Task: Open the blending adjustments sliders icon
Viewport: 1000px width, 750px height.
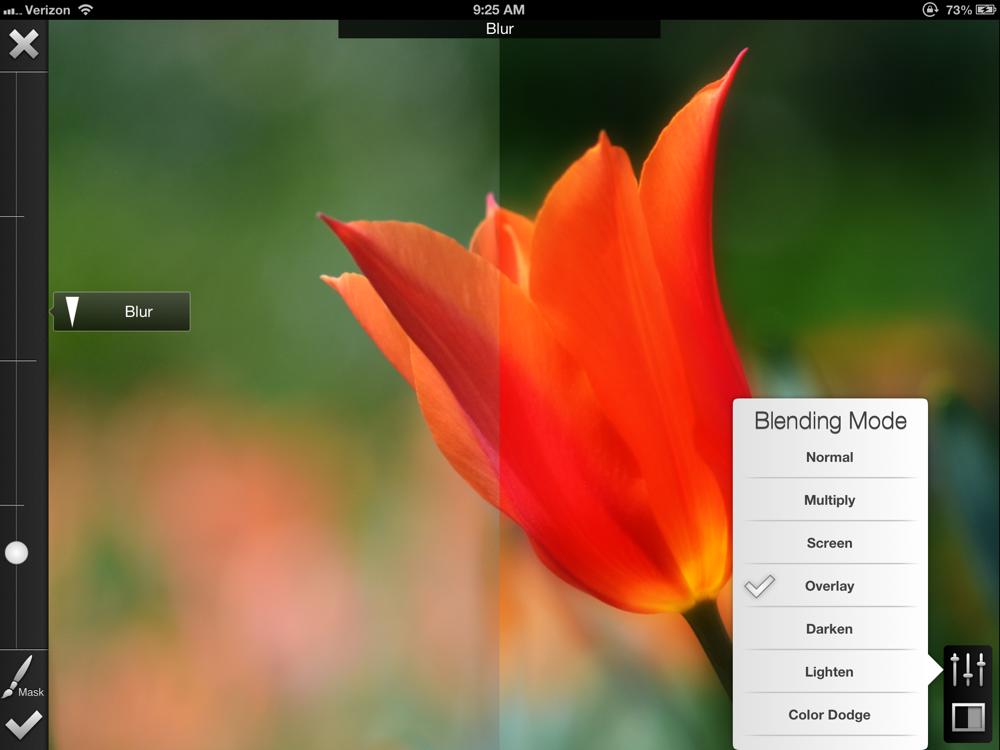Action: [x=967, y=670]
